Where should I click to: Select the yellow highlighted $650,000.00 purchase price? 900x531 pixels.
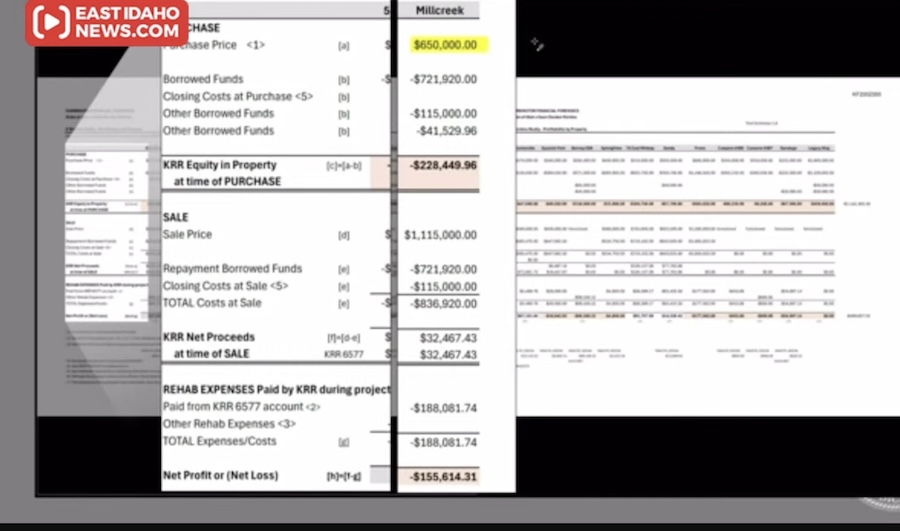(444, 45)
